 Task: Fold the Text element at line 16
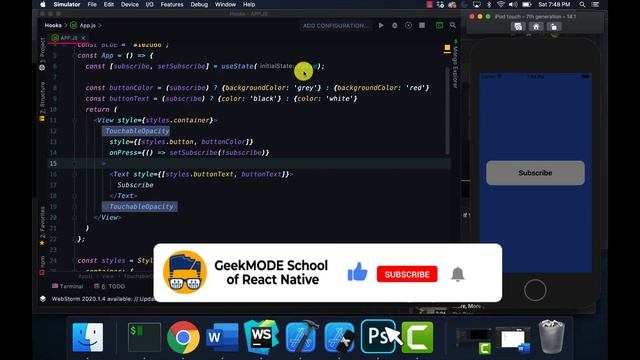click(x=74, y=174)
